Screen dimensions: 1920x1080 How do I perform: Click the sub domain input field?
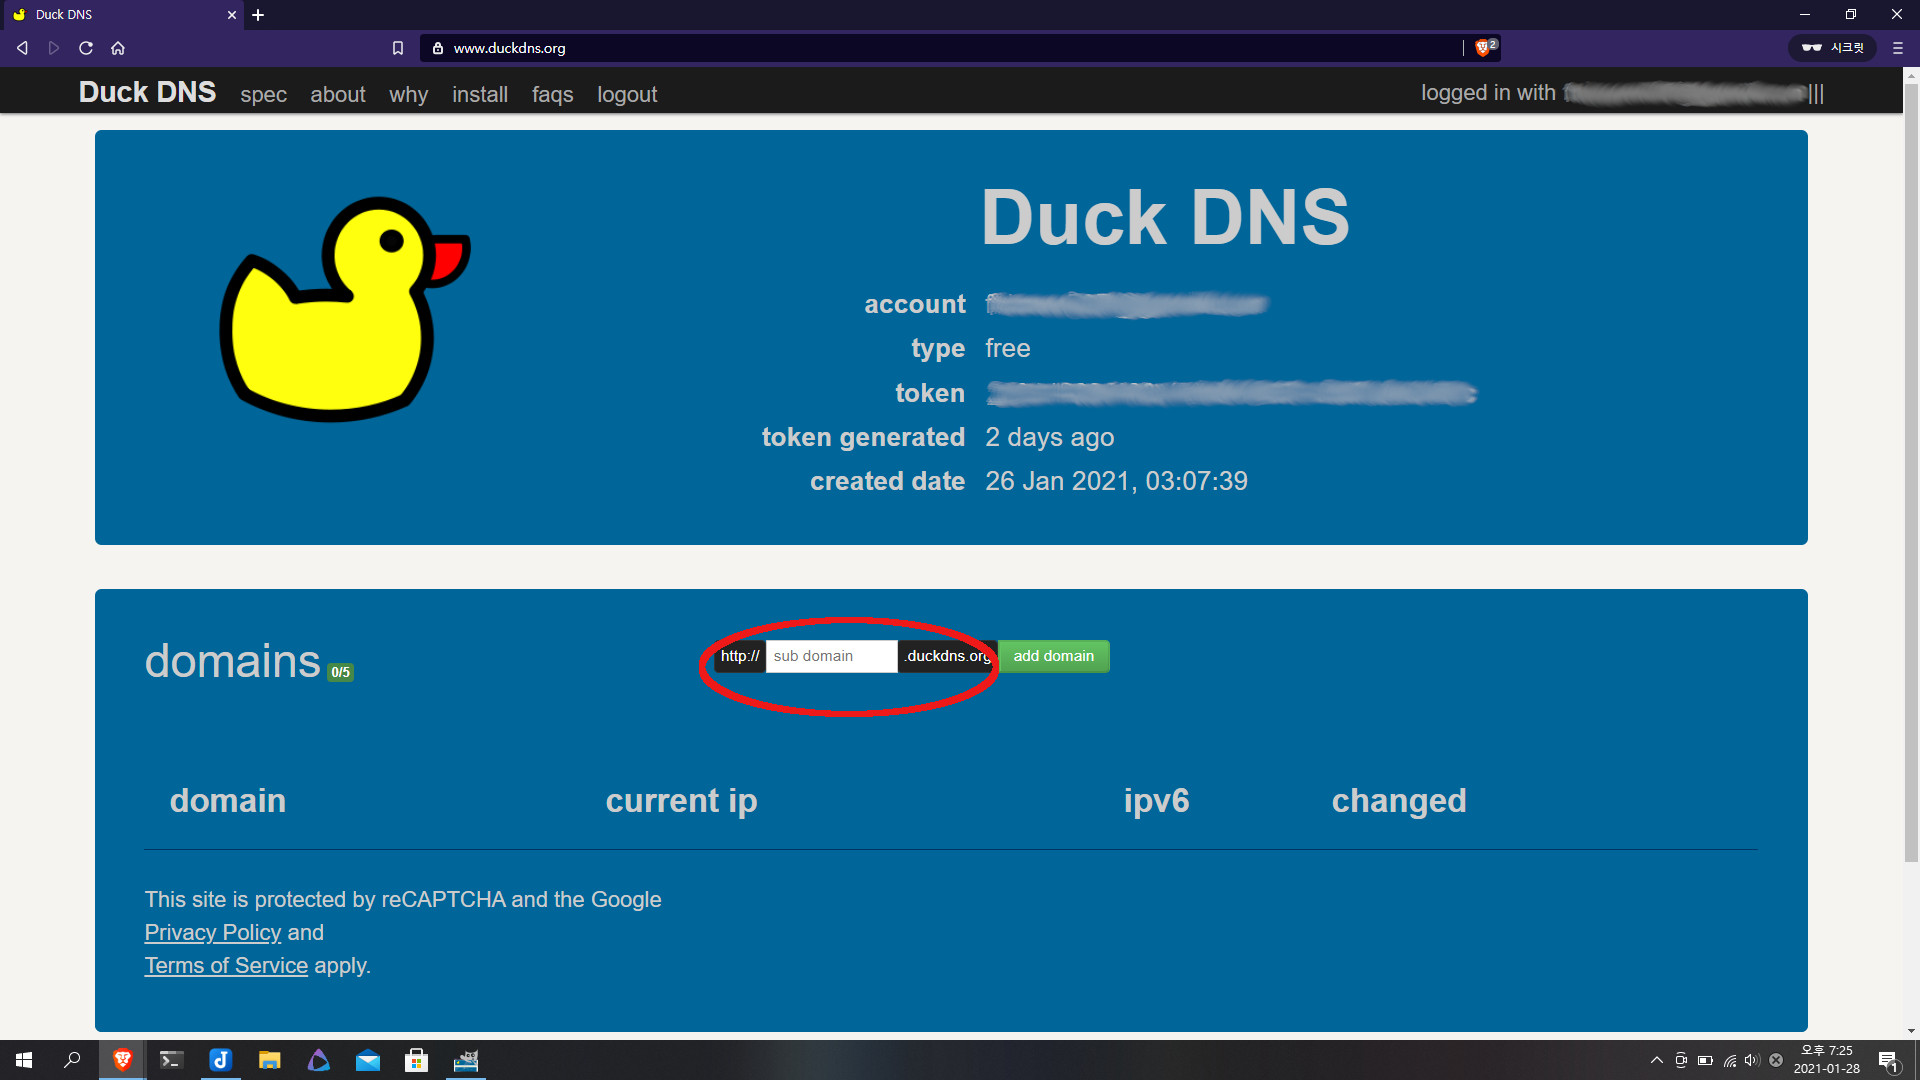tap(830, 656)
